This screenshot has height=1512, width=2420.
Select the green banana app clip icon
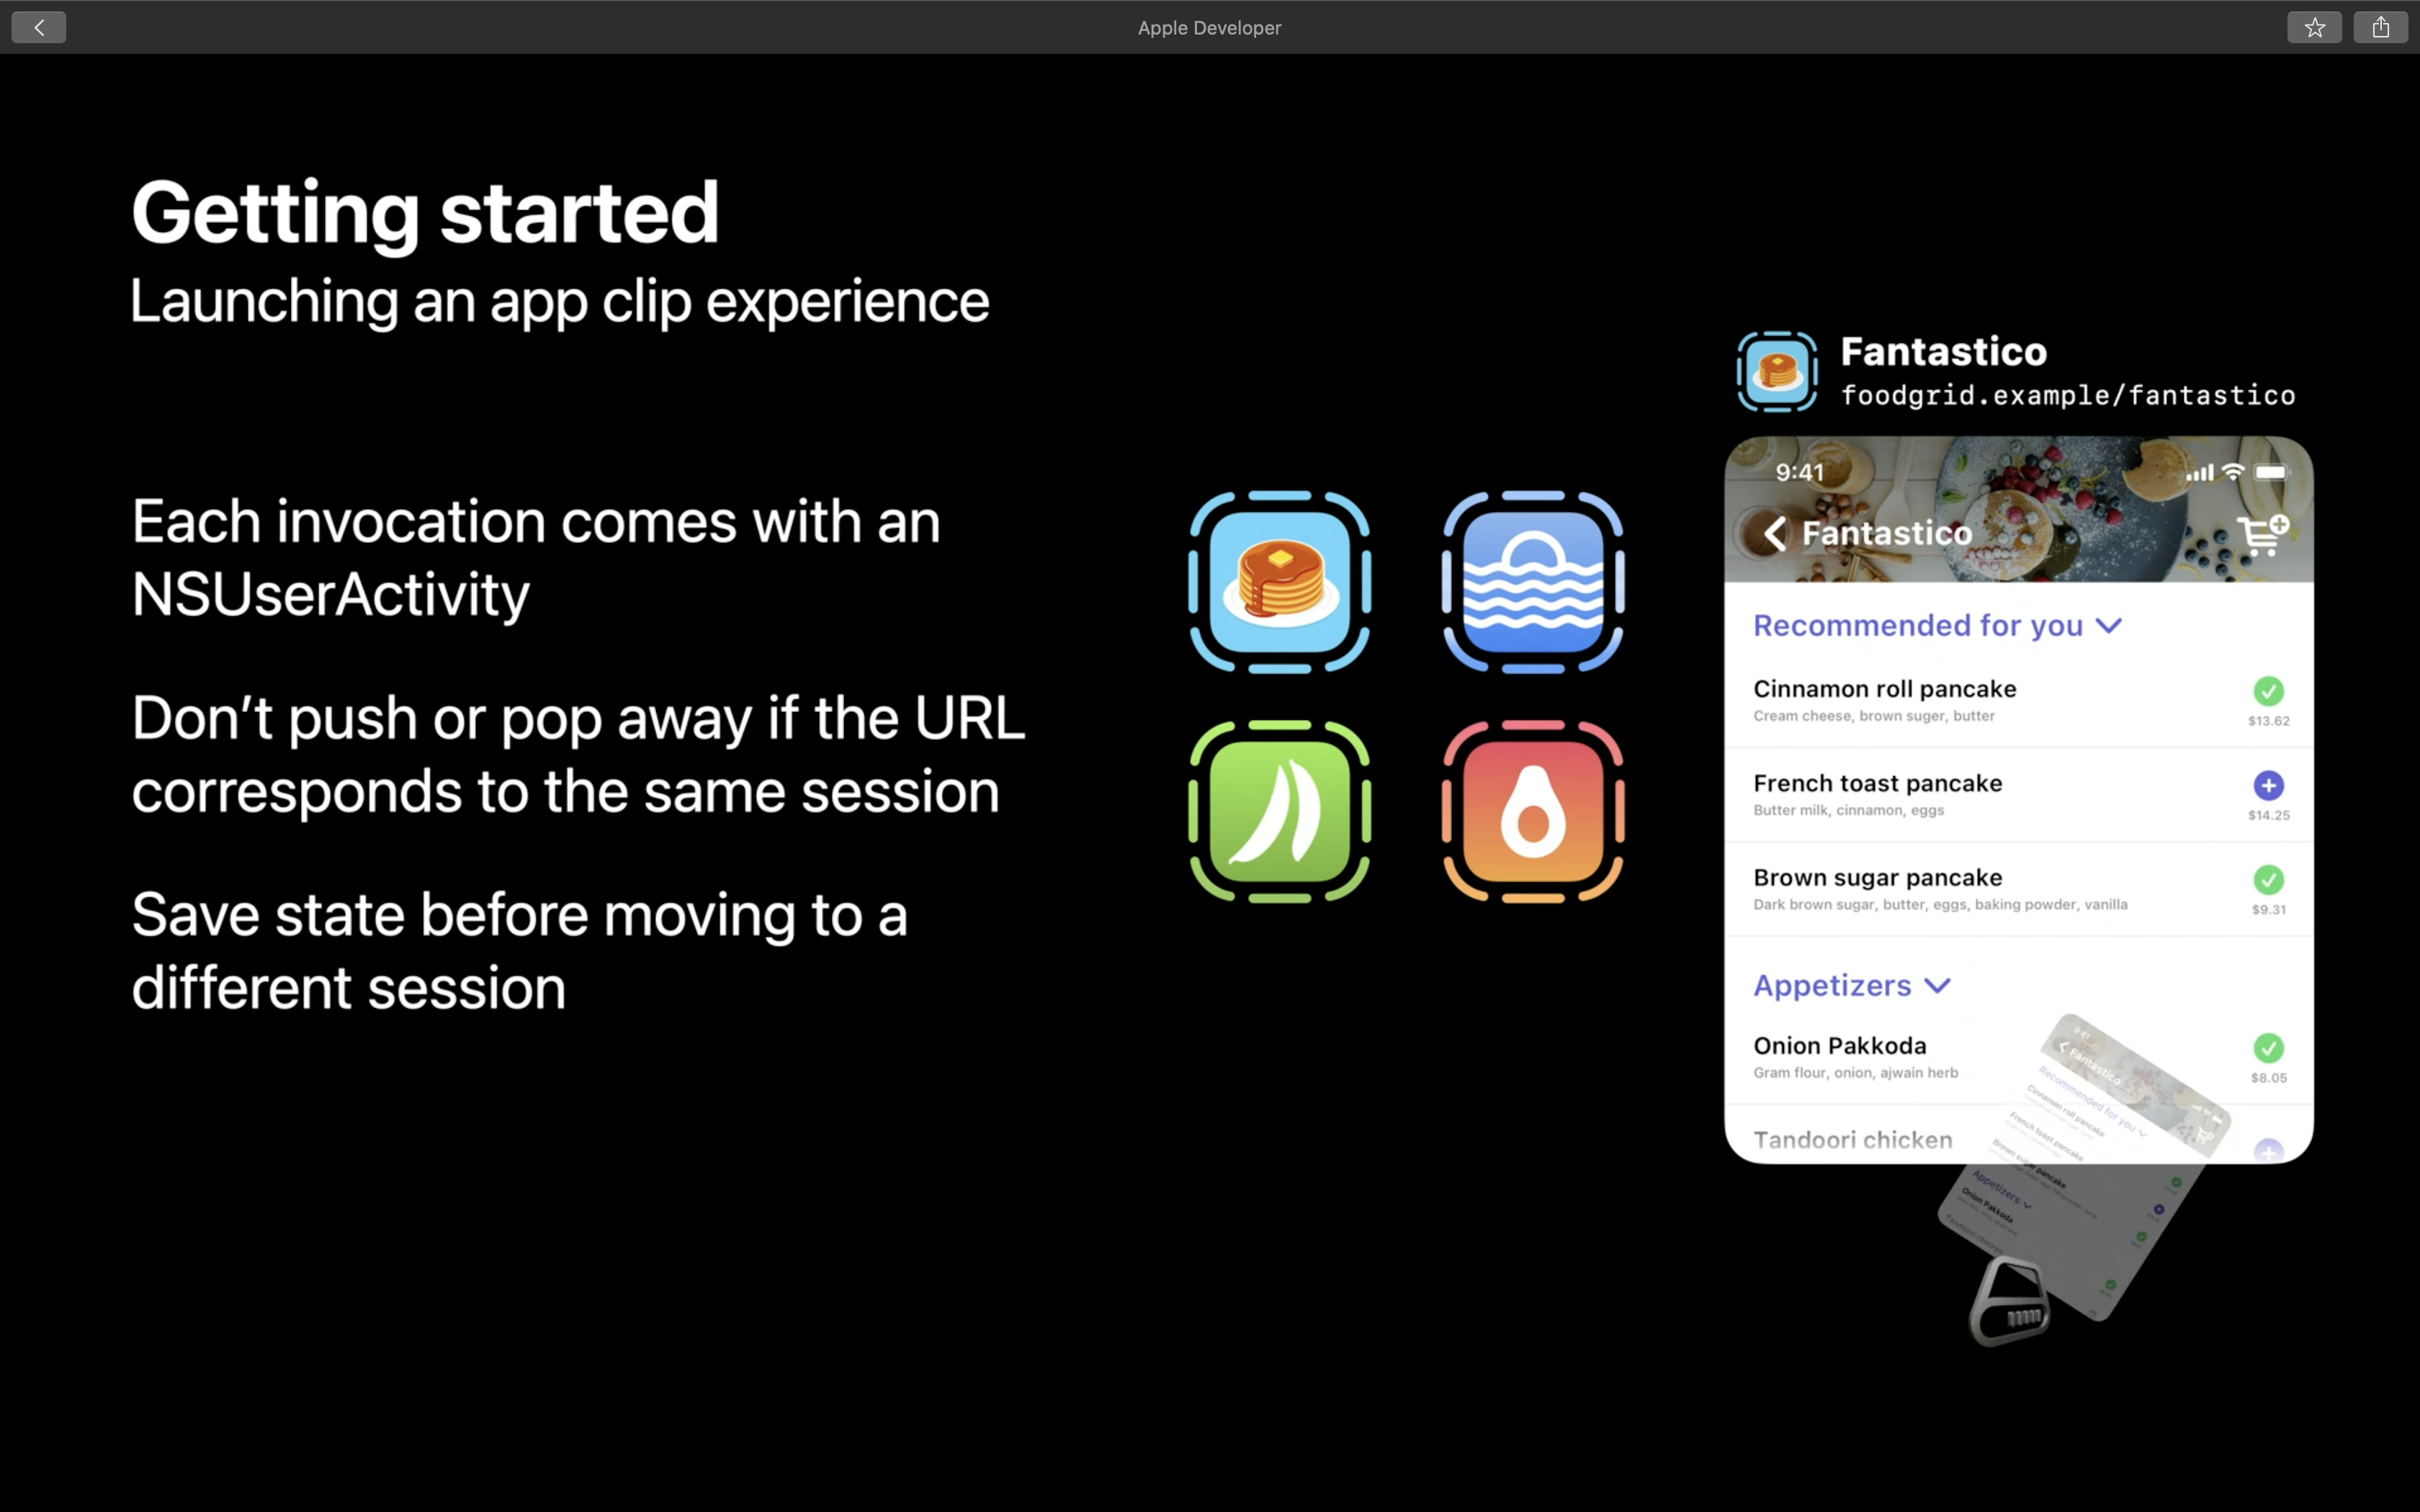[1279, 811]
